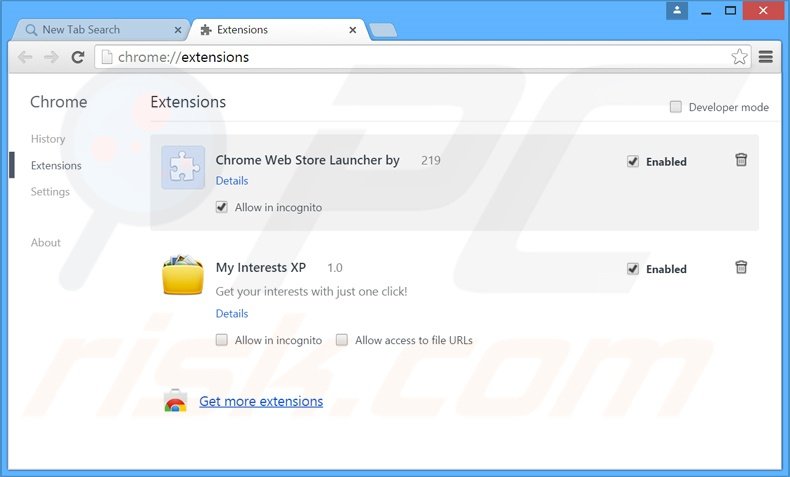Select the Extensions browser tab
This screenshot has width=790, height=477.
[x=280, y=30]
